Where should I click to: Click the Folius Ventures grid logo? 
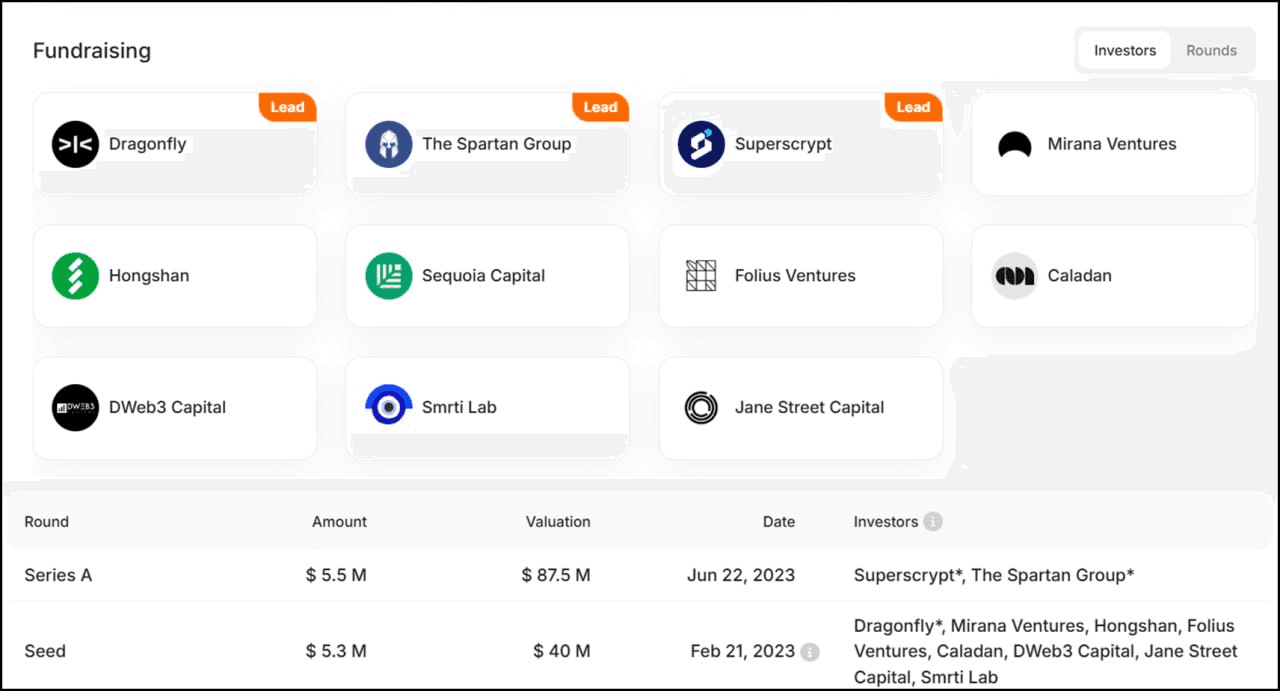tap(701, 276)
